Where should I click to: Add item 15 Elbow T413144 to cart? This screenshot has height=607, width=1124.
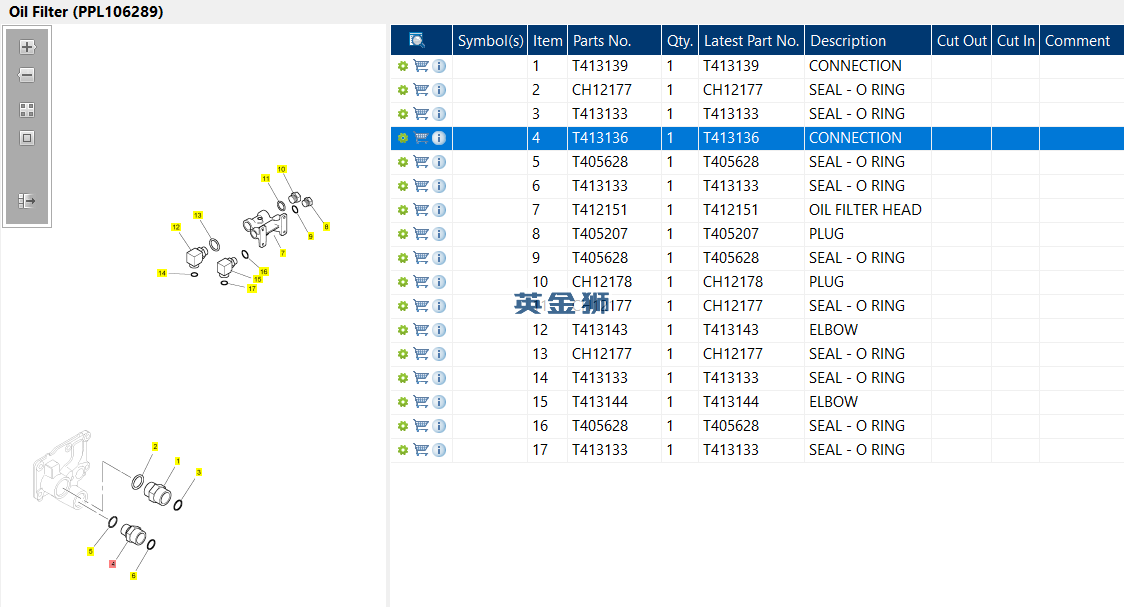click(x=421, y=402)
